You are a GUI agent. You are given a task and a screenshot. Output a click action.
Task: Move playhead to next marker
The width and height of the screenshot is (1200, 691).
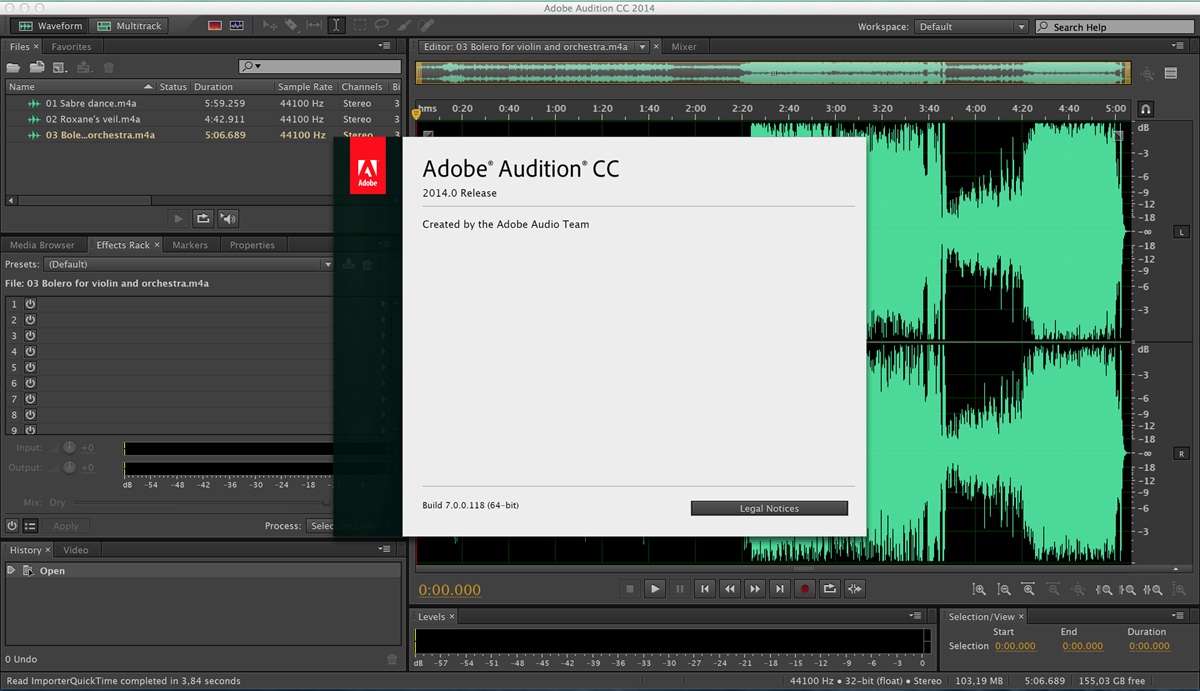(780, 589)
